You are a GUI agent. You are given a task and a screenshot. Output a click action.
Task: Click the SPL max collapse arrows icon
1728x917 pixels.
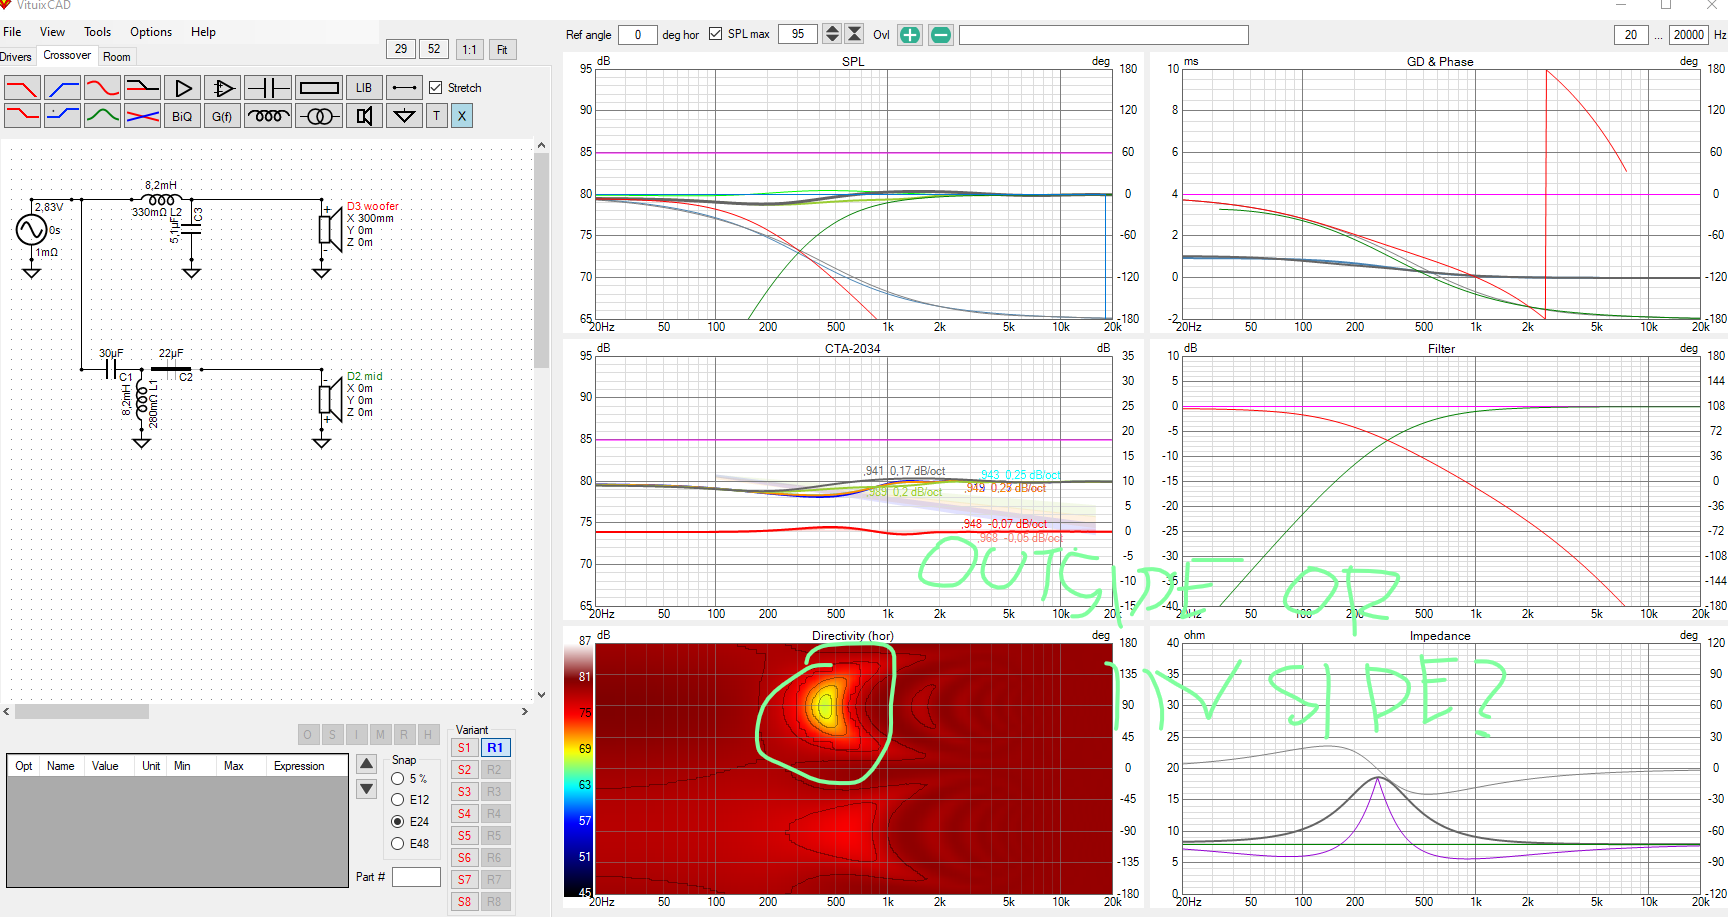click(854, 34)
